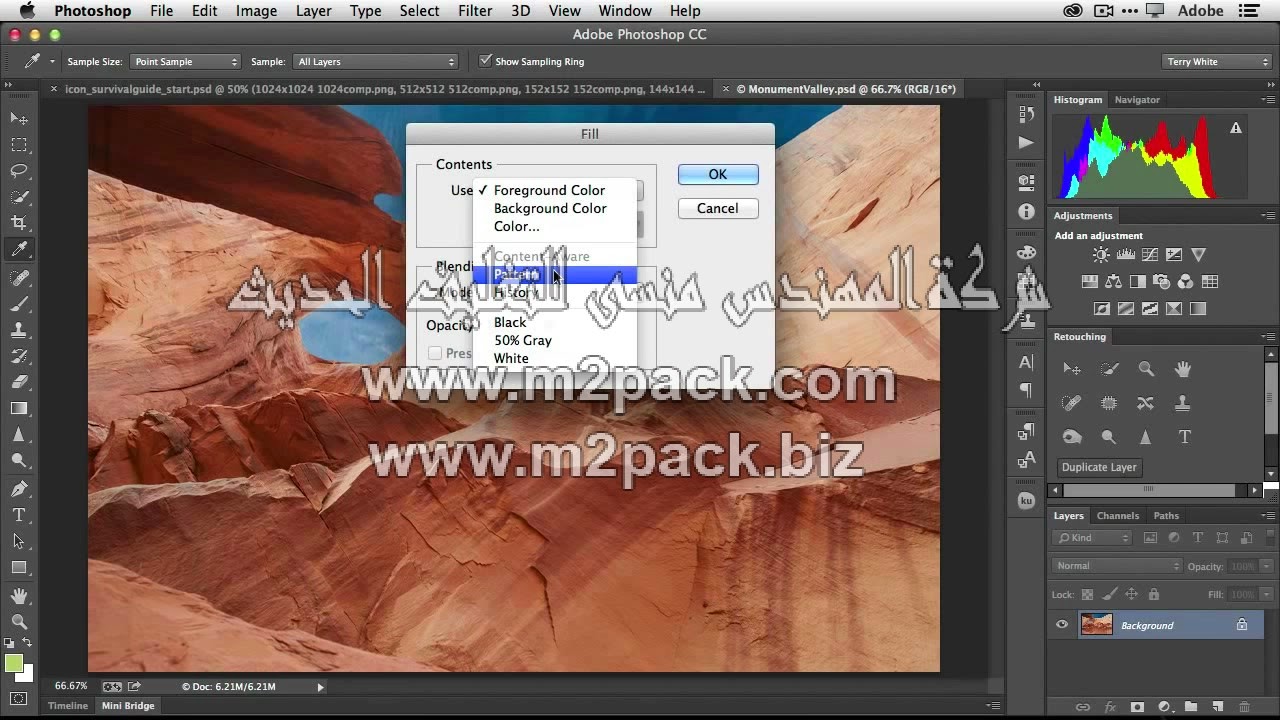Viewport: 1280px width, 720px height.
Task: Toggle lock all in Layers panel
Action: click(x=1154, y=594)
